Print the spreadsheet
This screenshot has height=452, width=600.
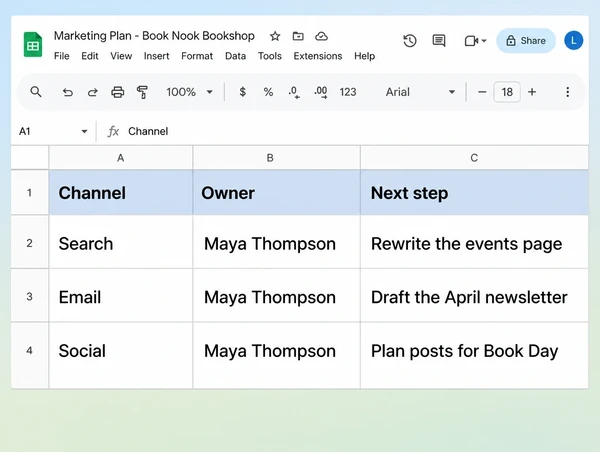(117, 92)
